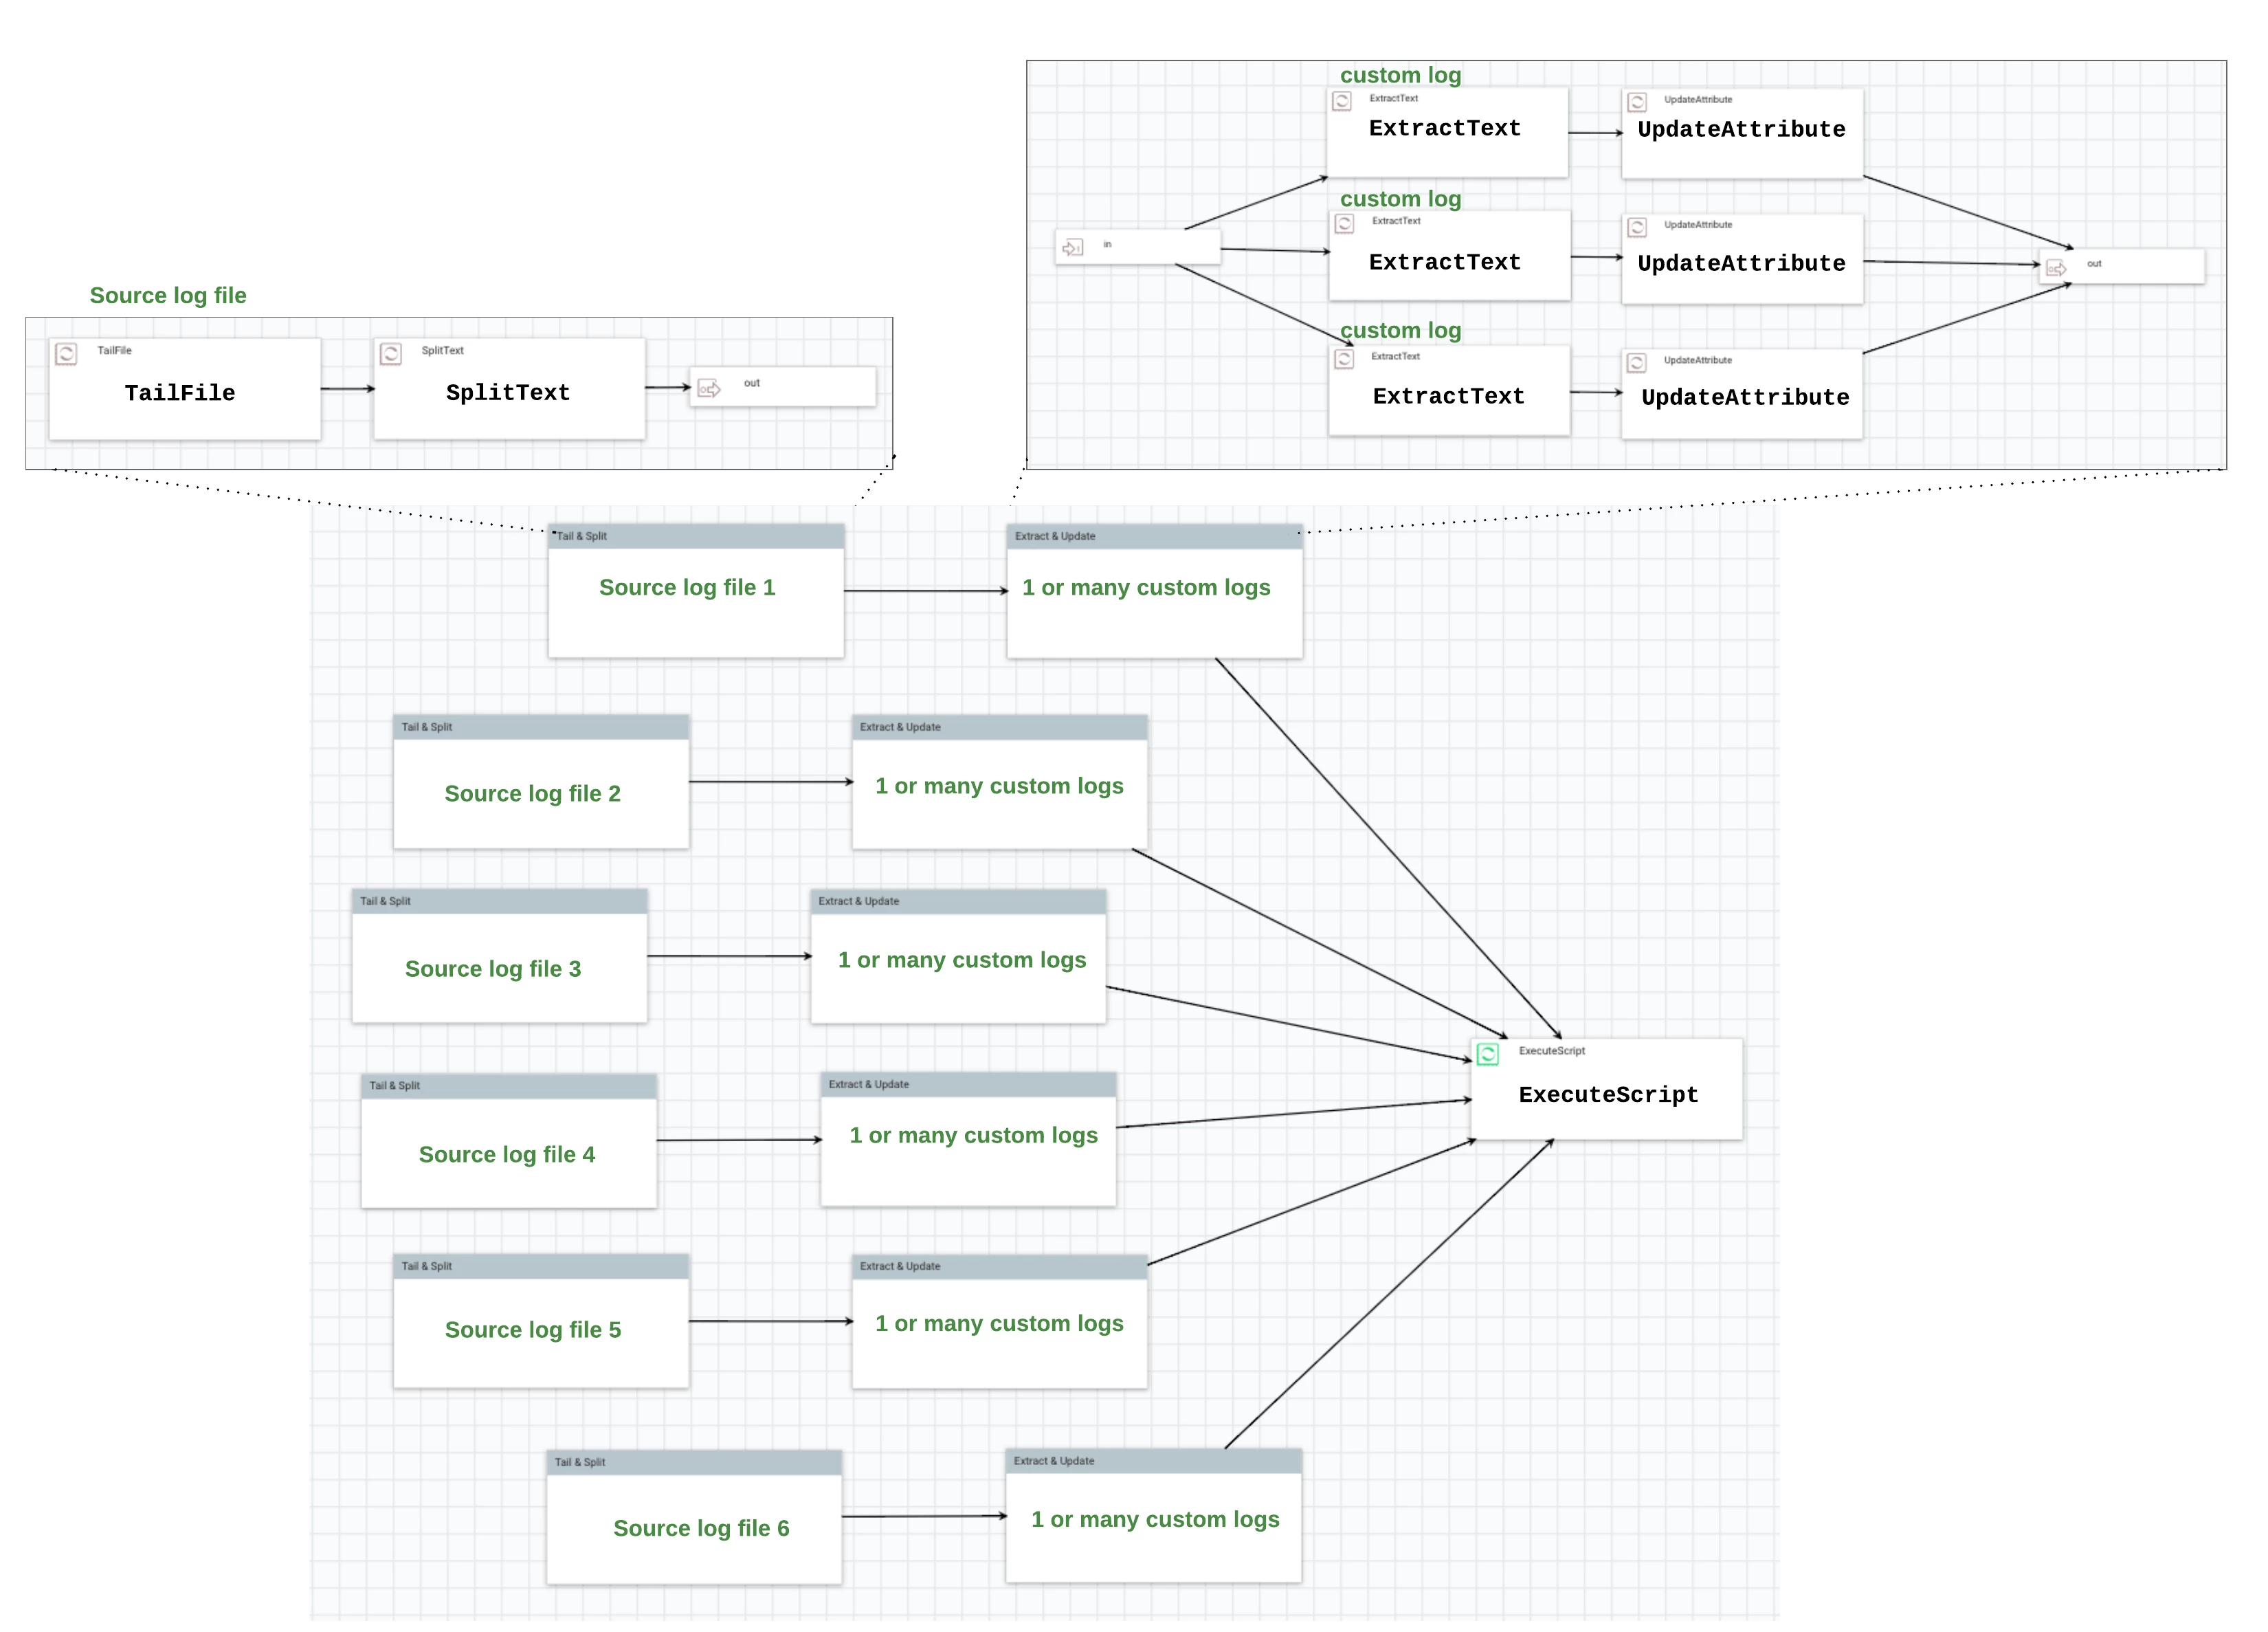Screen dimensions: 2268x1632
Task: Select the SplitText processor box
Action: (509, 389)
